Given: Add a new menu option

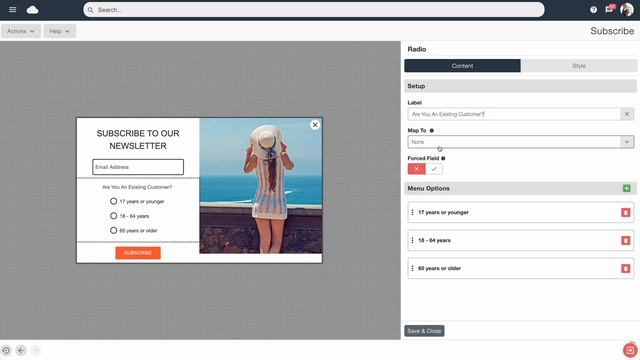Looking at the screenshot, I should point(627,188).
